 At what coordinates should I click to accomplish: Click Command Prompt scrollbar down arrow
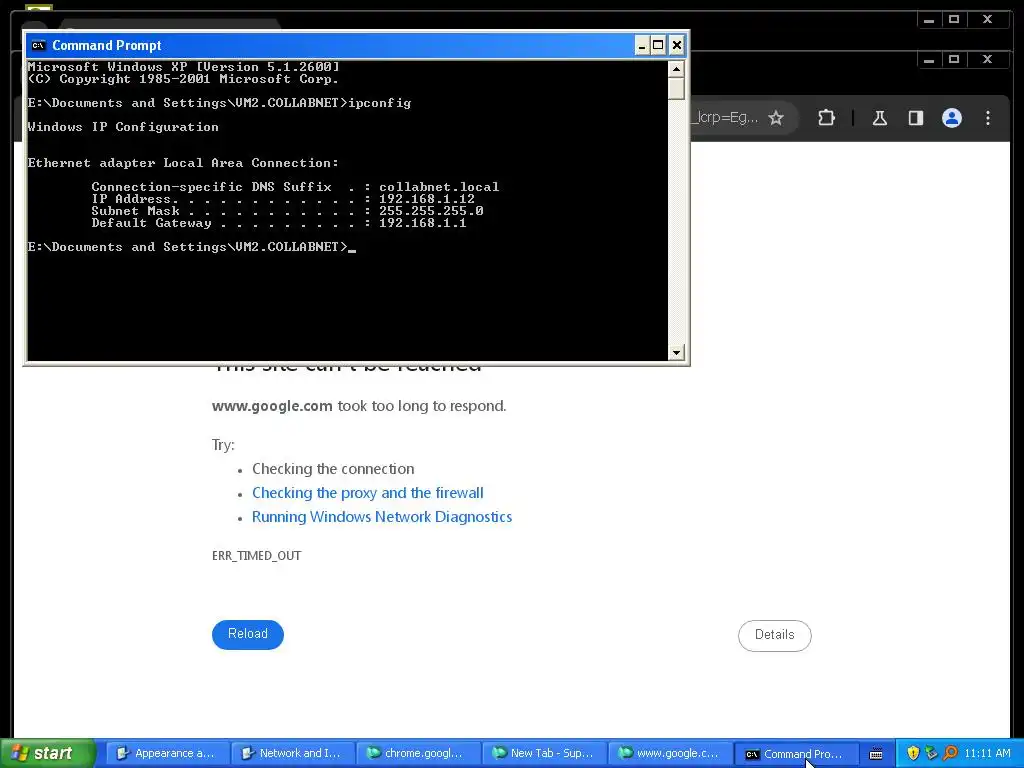pyautogui.click(x=676, y=353)
